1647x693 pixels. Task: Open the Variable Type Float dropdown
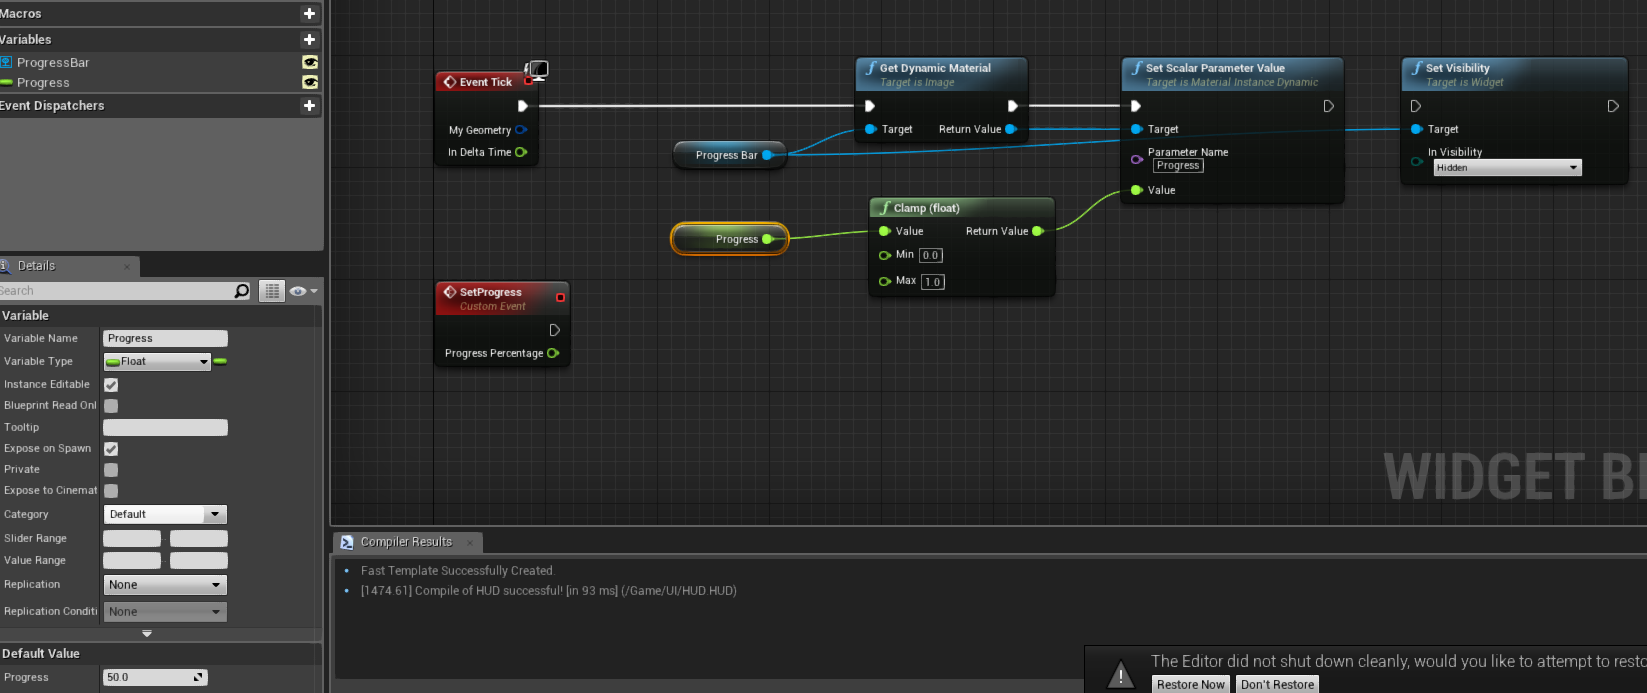coord(157,361)
